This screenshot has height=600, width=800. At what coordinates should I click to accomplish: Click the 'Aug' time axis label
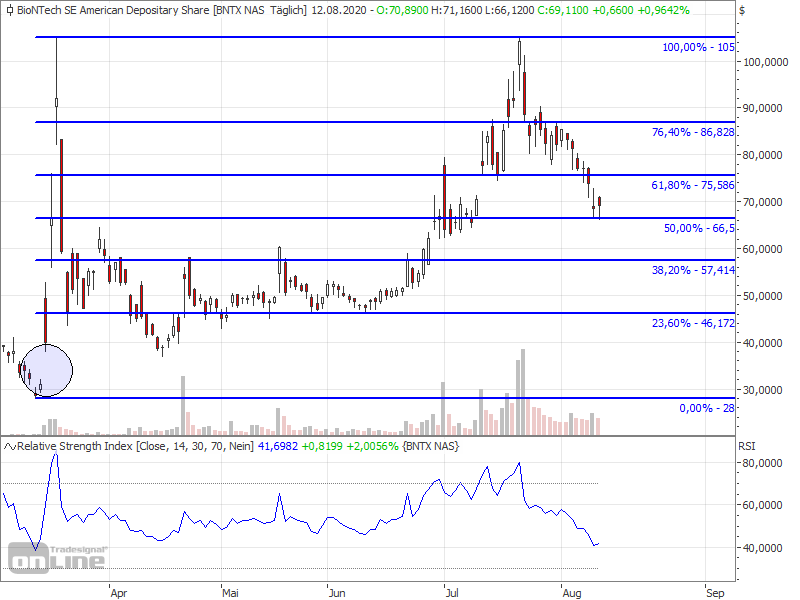pos(571,593)
